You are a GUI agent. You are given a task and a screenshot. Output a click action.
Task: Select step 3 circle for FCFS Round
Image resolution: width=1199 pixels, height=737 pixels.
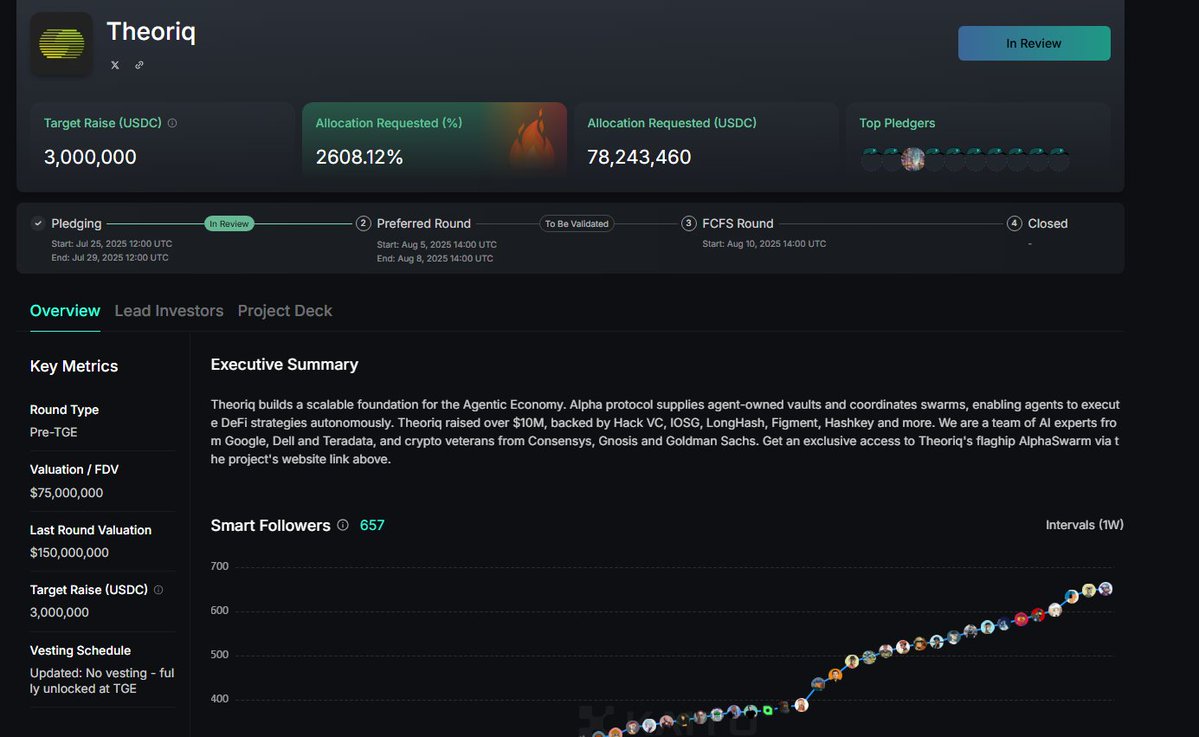(x=689, y=223)
